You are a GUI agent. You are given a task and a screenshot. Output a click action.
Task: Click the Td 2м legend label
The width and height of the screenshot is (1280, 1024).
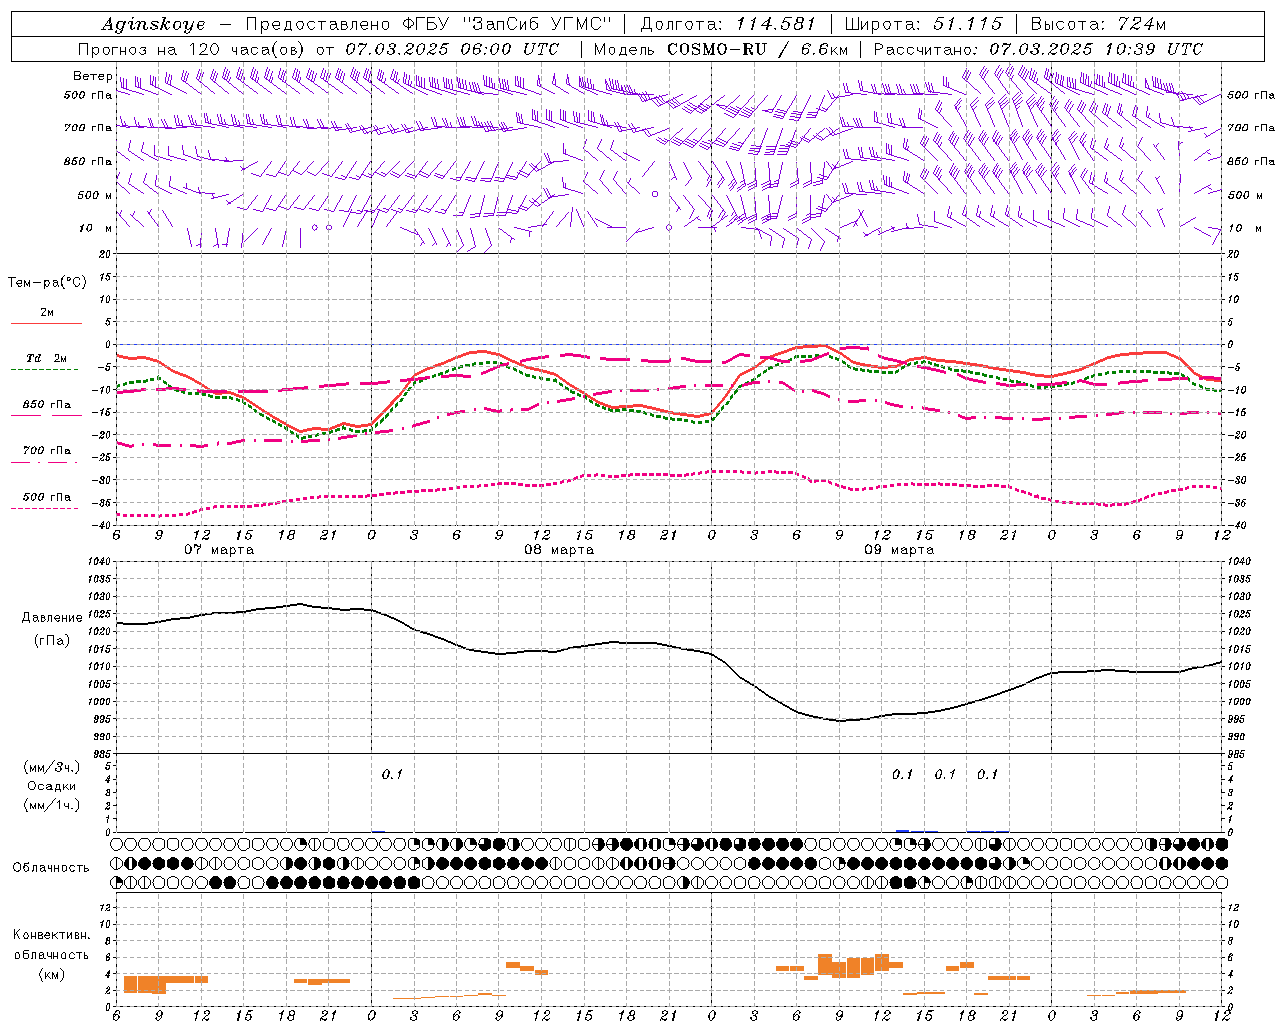[x=47, y=358]
